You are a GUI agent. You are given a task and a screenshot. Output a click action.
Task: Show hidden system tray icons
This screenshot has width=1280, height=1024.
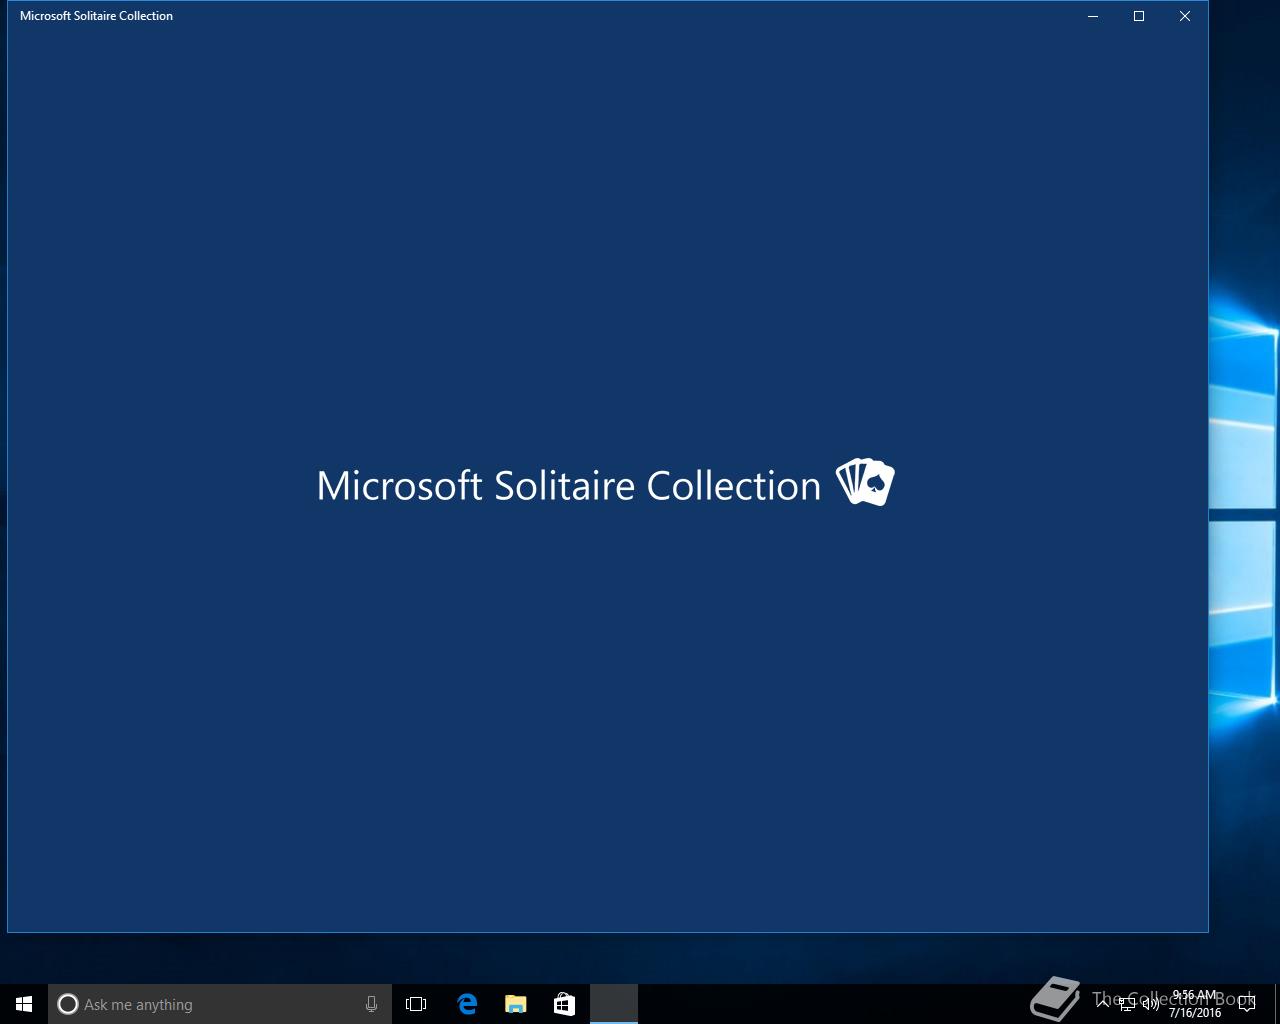click(x=1103, y=1003)
